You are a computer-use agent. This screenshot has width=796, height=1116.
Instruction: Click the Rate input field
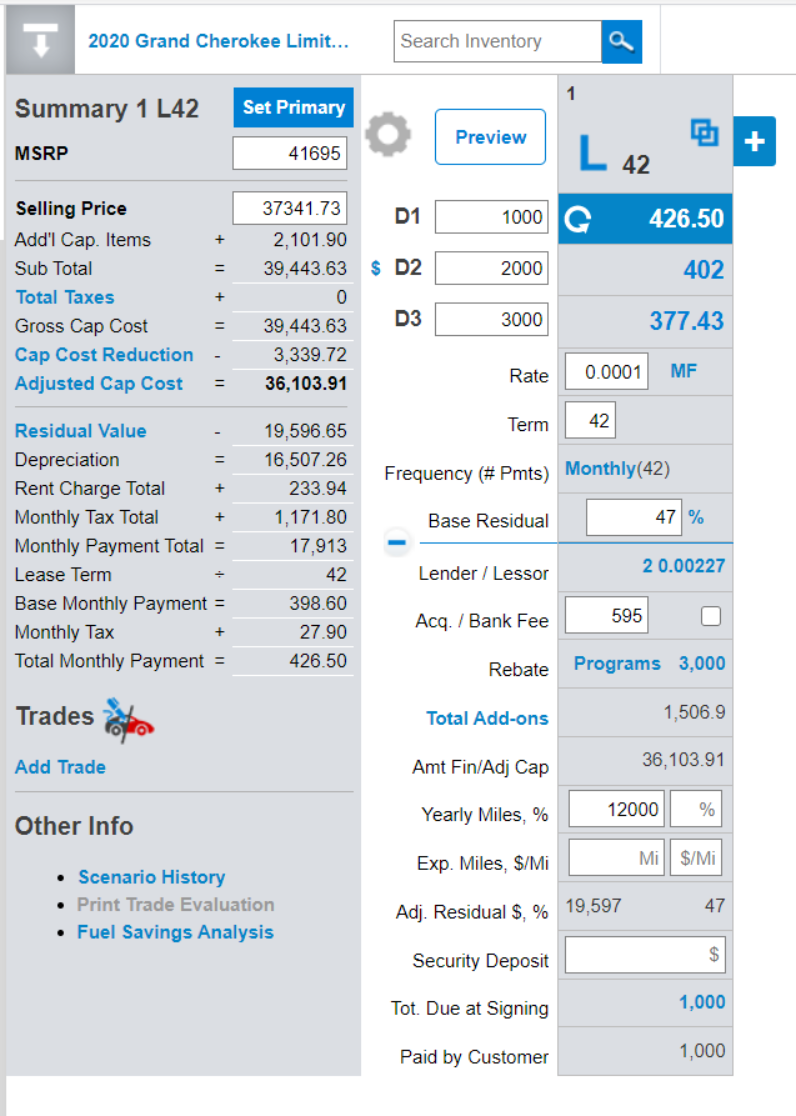[607, 372]
